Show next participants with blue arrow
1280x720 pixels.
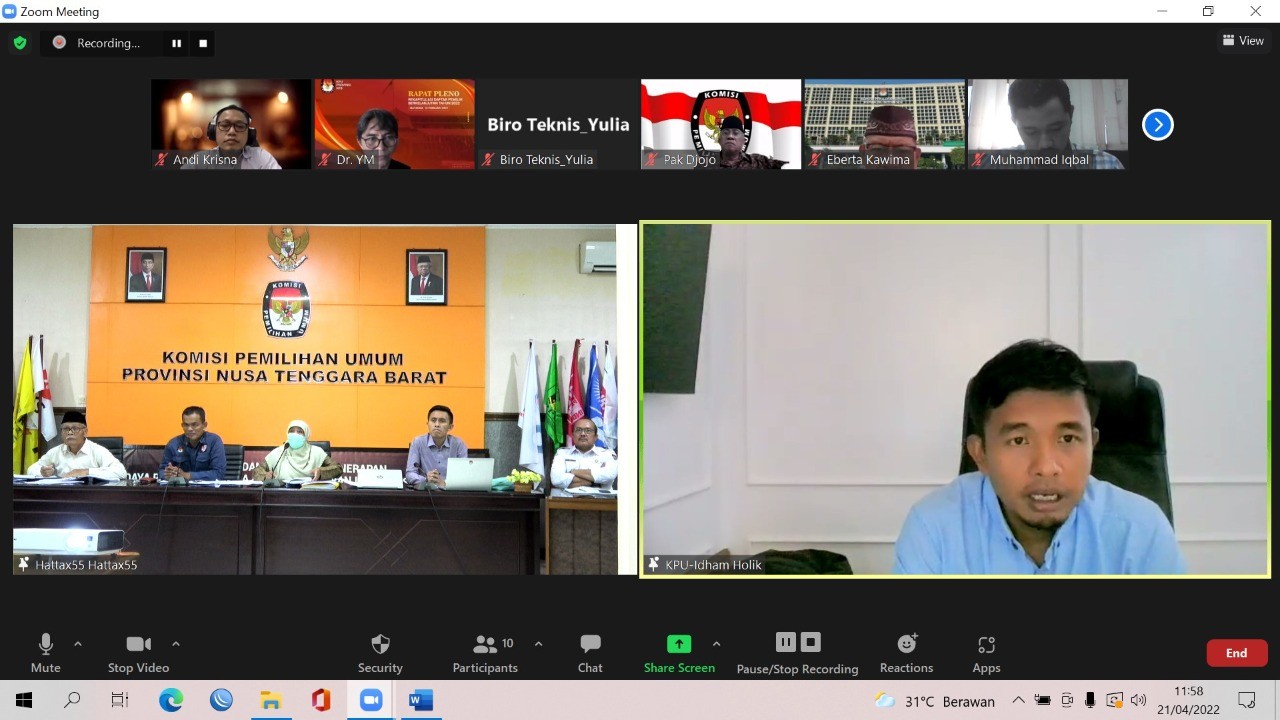pyautogui.click(x=1157, y=125)
